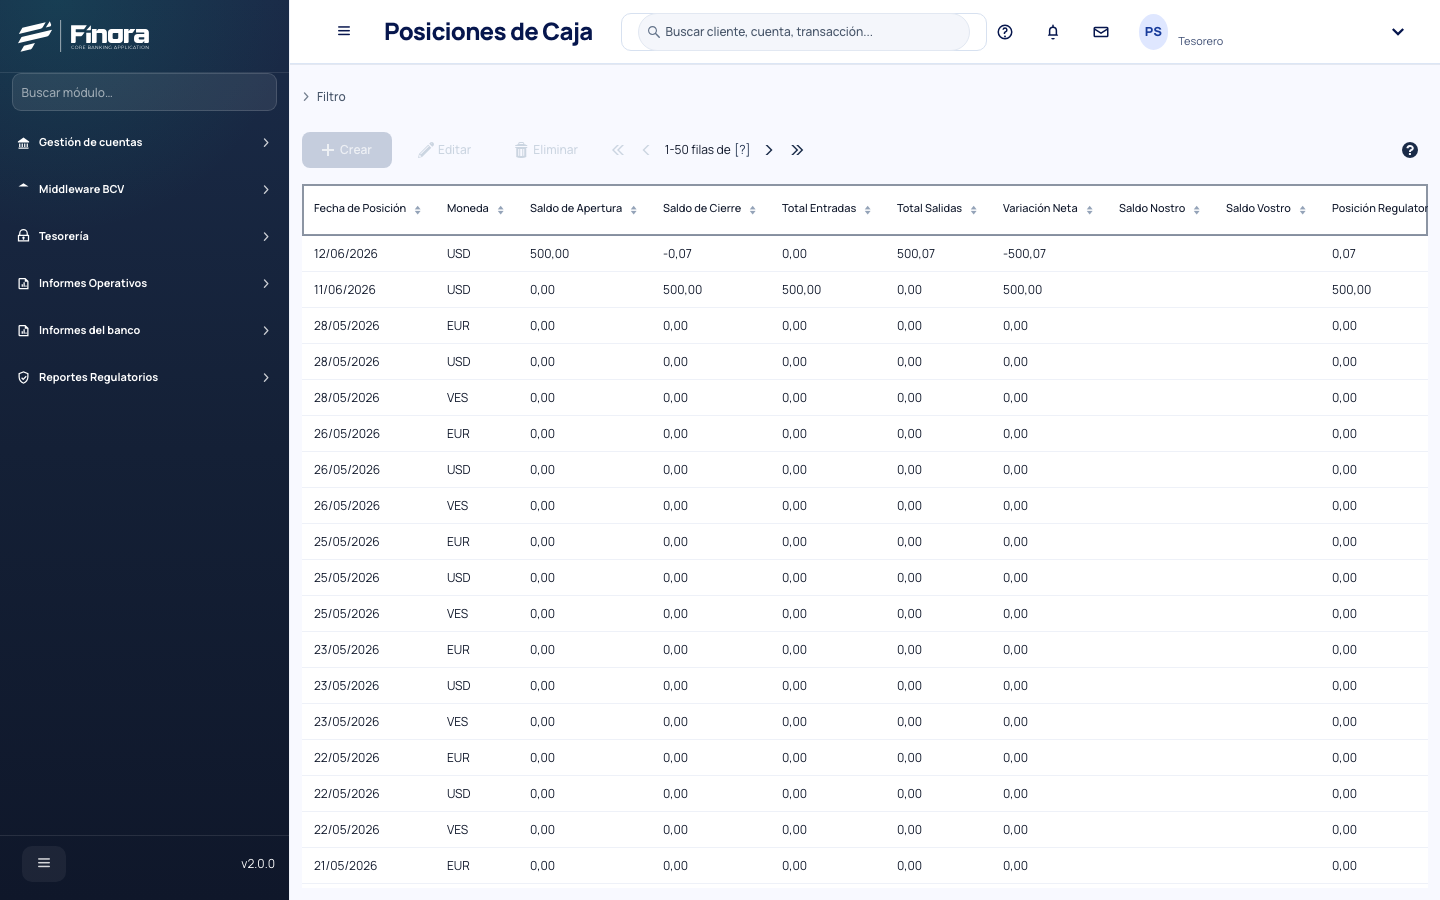Open the messages envelope icon
The image size is (1440, 900).
click(1101, 32)
